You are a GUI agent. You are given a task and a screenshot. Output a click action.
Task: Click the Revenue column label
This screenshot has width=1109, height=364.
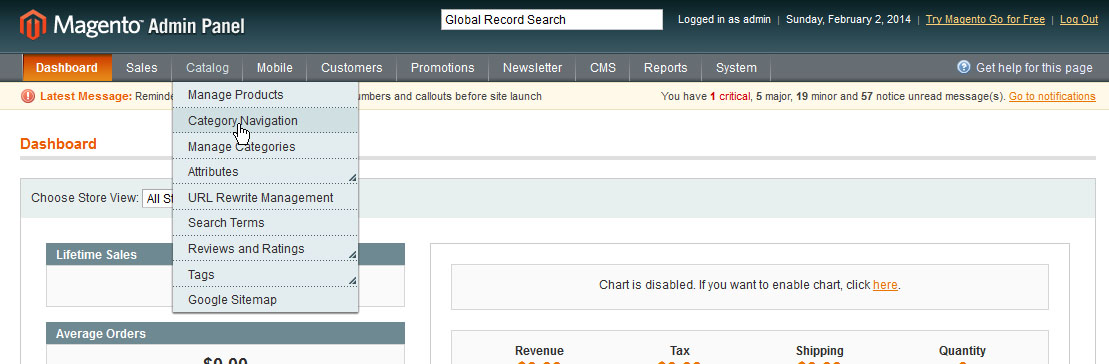539,351
